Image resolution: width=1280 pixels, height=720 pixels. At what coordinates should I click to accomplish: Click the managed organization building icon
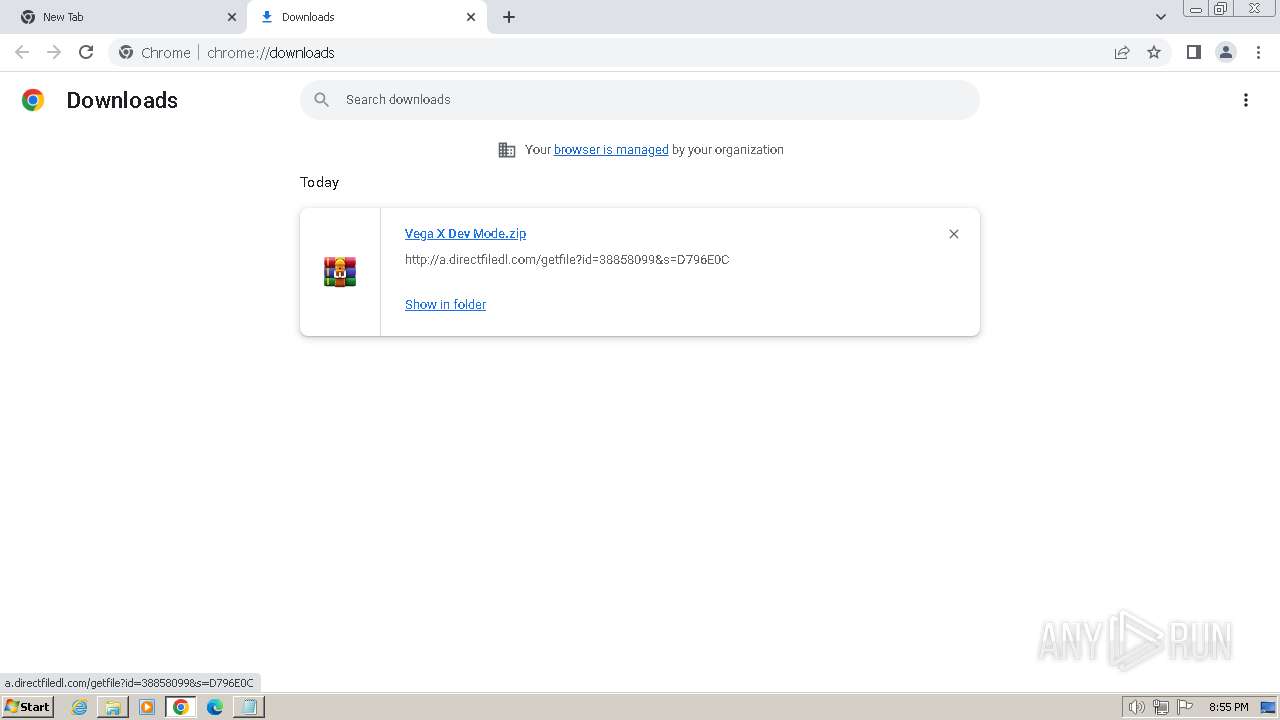507,150
